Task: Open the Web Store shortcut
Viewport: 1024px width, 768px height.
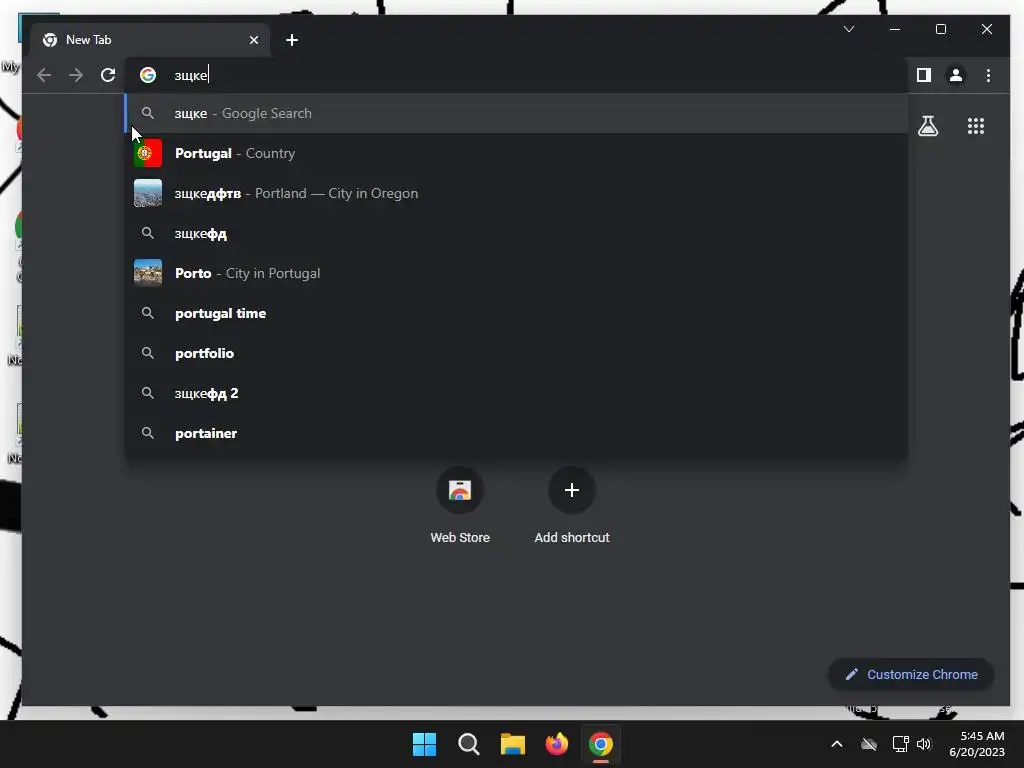Action: (x=460, y=505)
